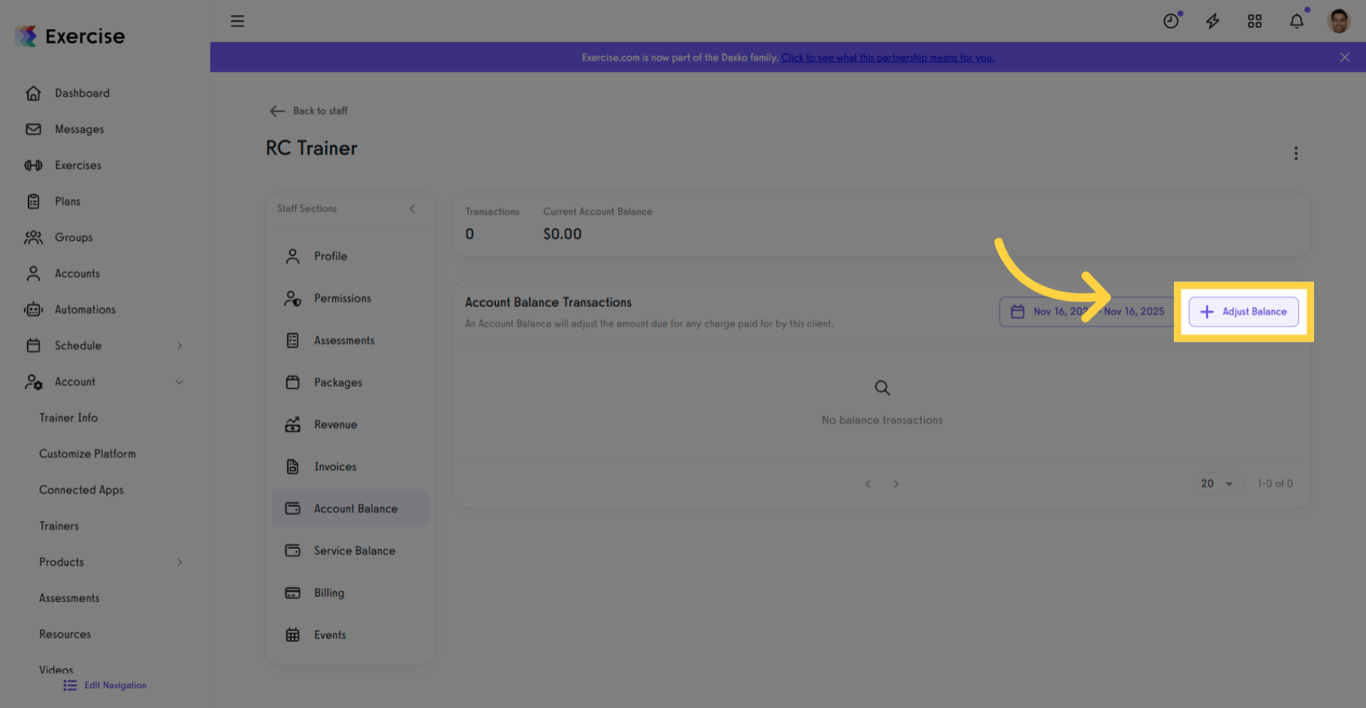Collapse the Account sidebar menu
This screenshot has width=1366, height=708.
click(x=179, y=381)
